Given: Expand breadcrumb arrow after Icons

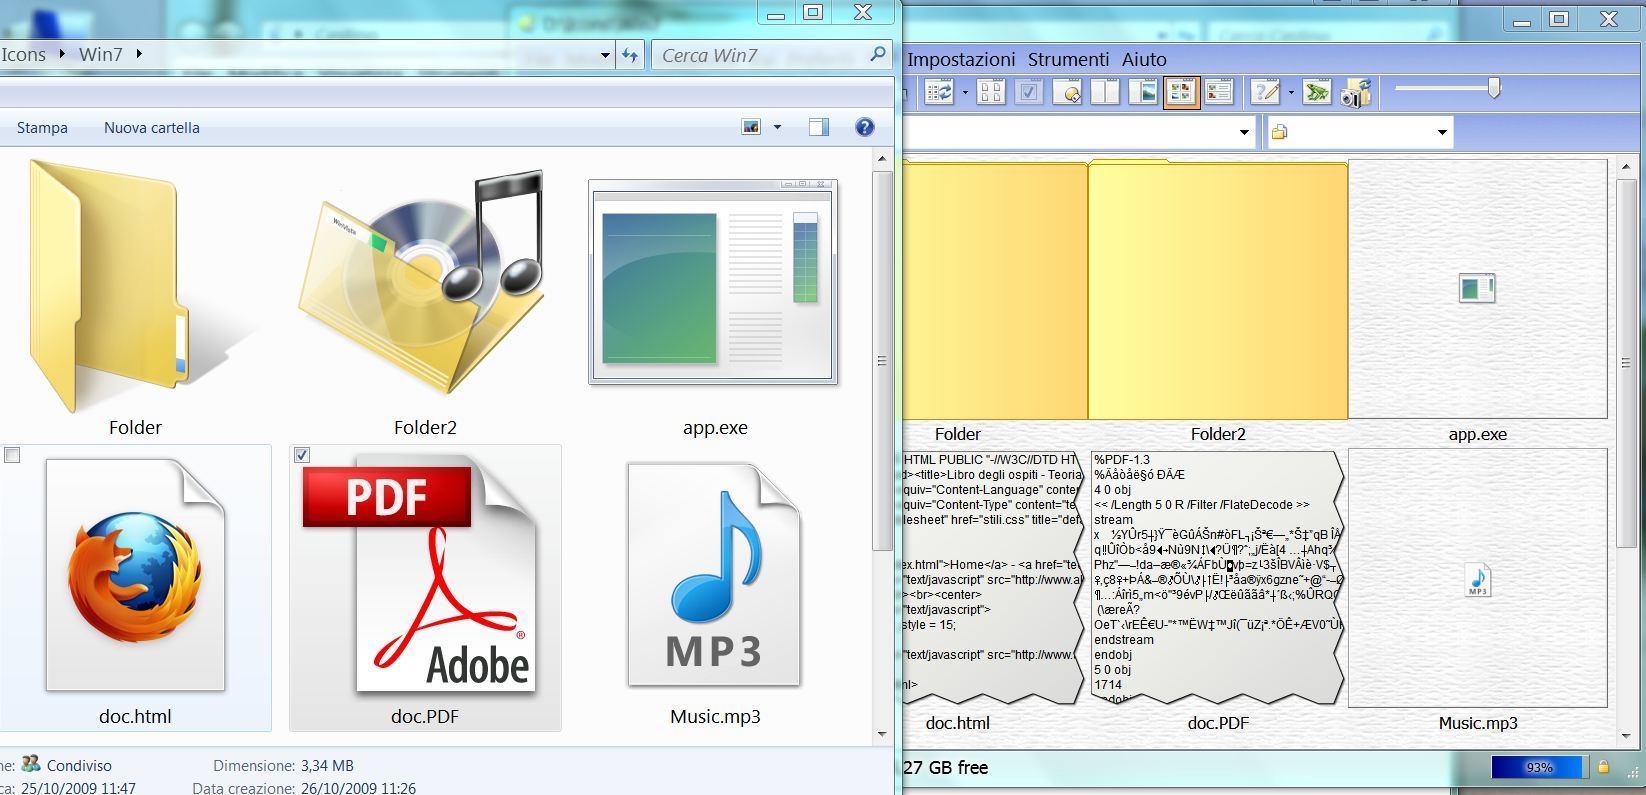Looking at the screenshot, I should pyautogui.click(x=62, y=54).
